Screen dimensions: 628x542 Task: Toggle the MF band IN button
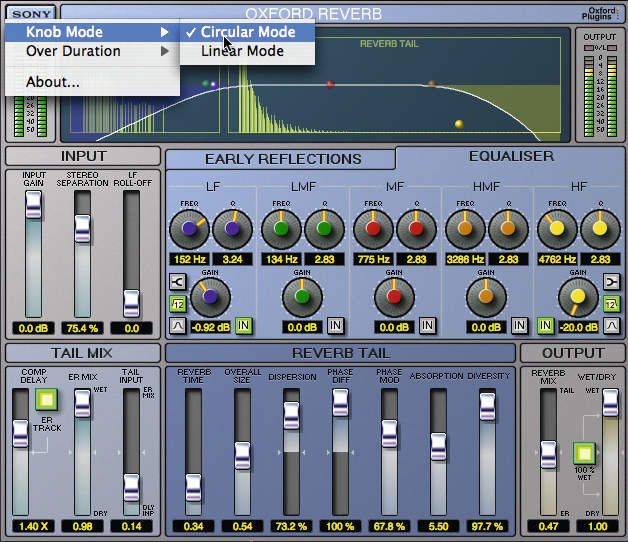(x=427, y=326)
